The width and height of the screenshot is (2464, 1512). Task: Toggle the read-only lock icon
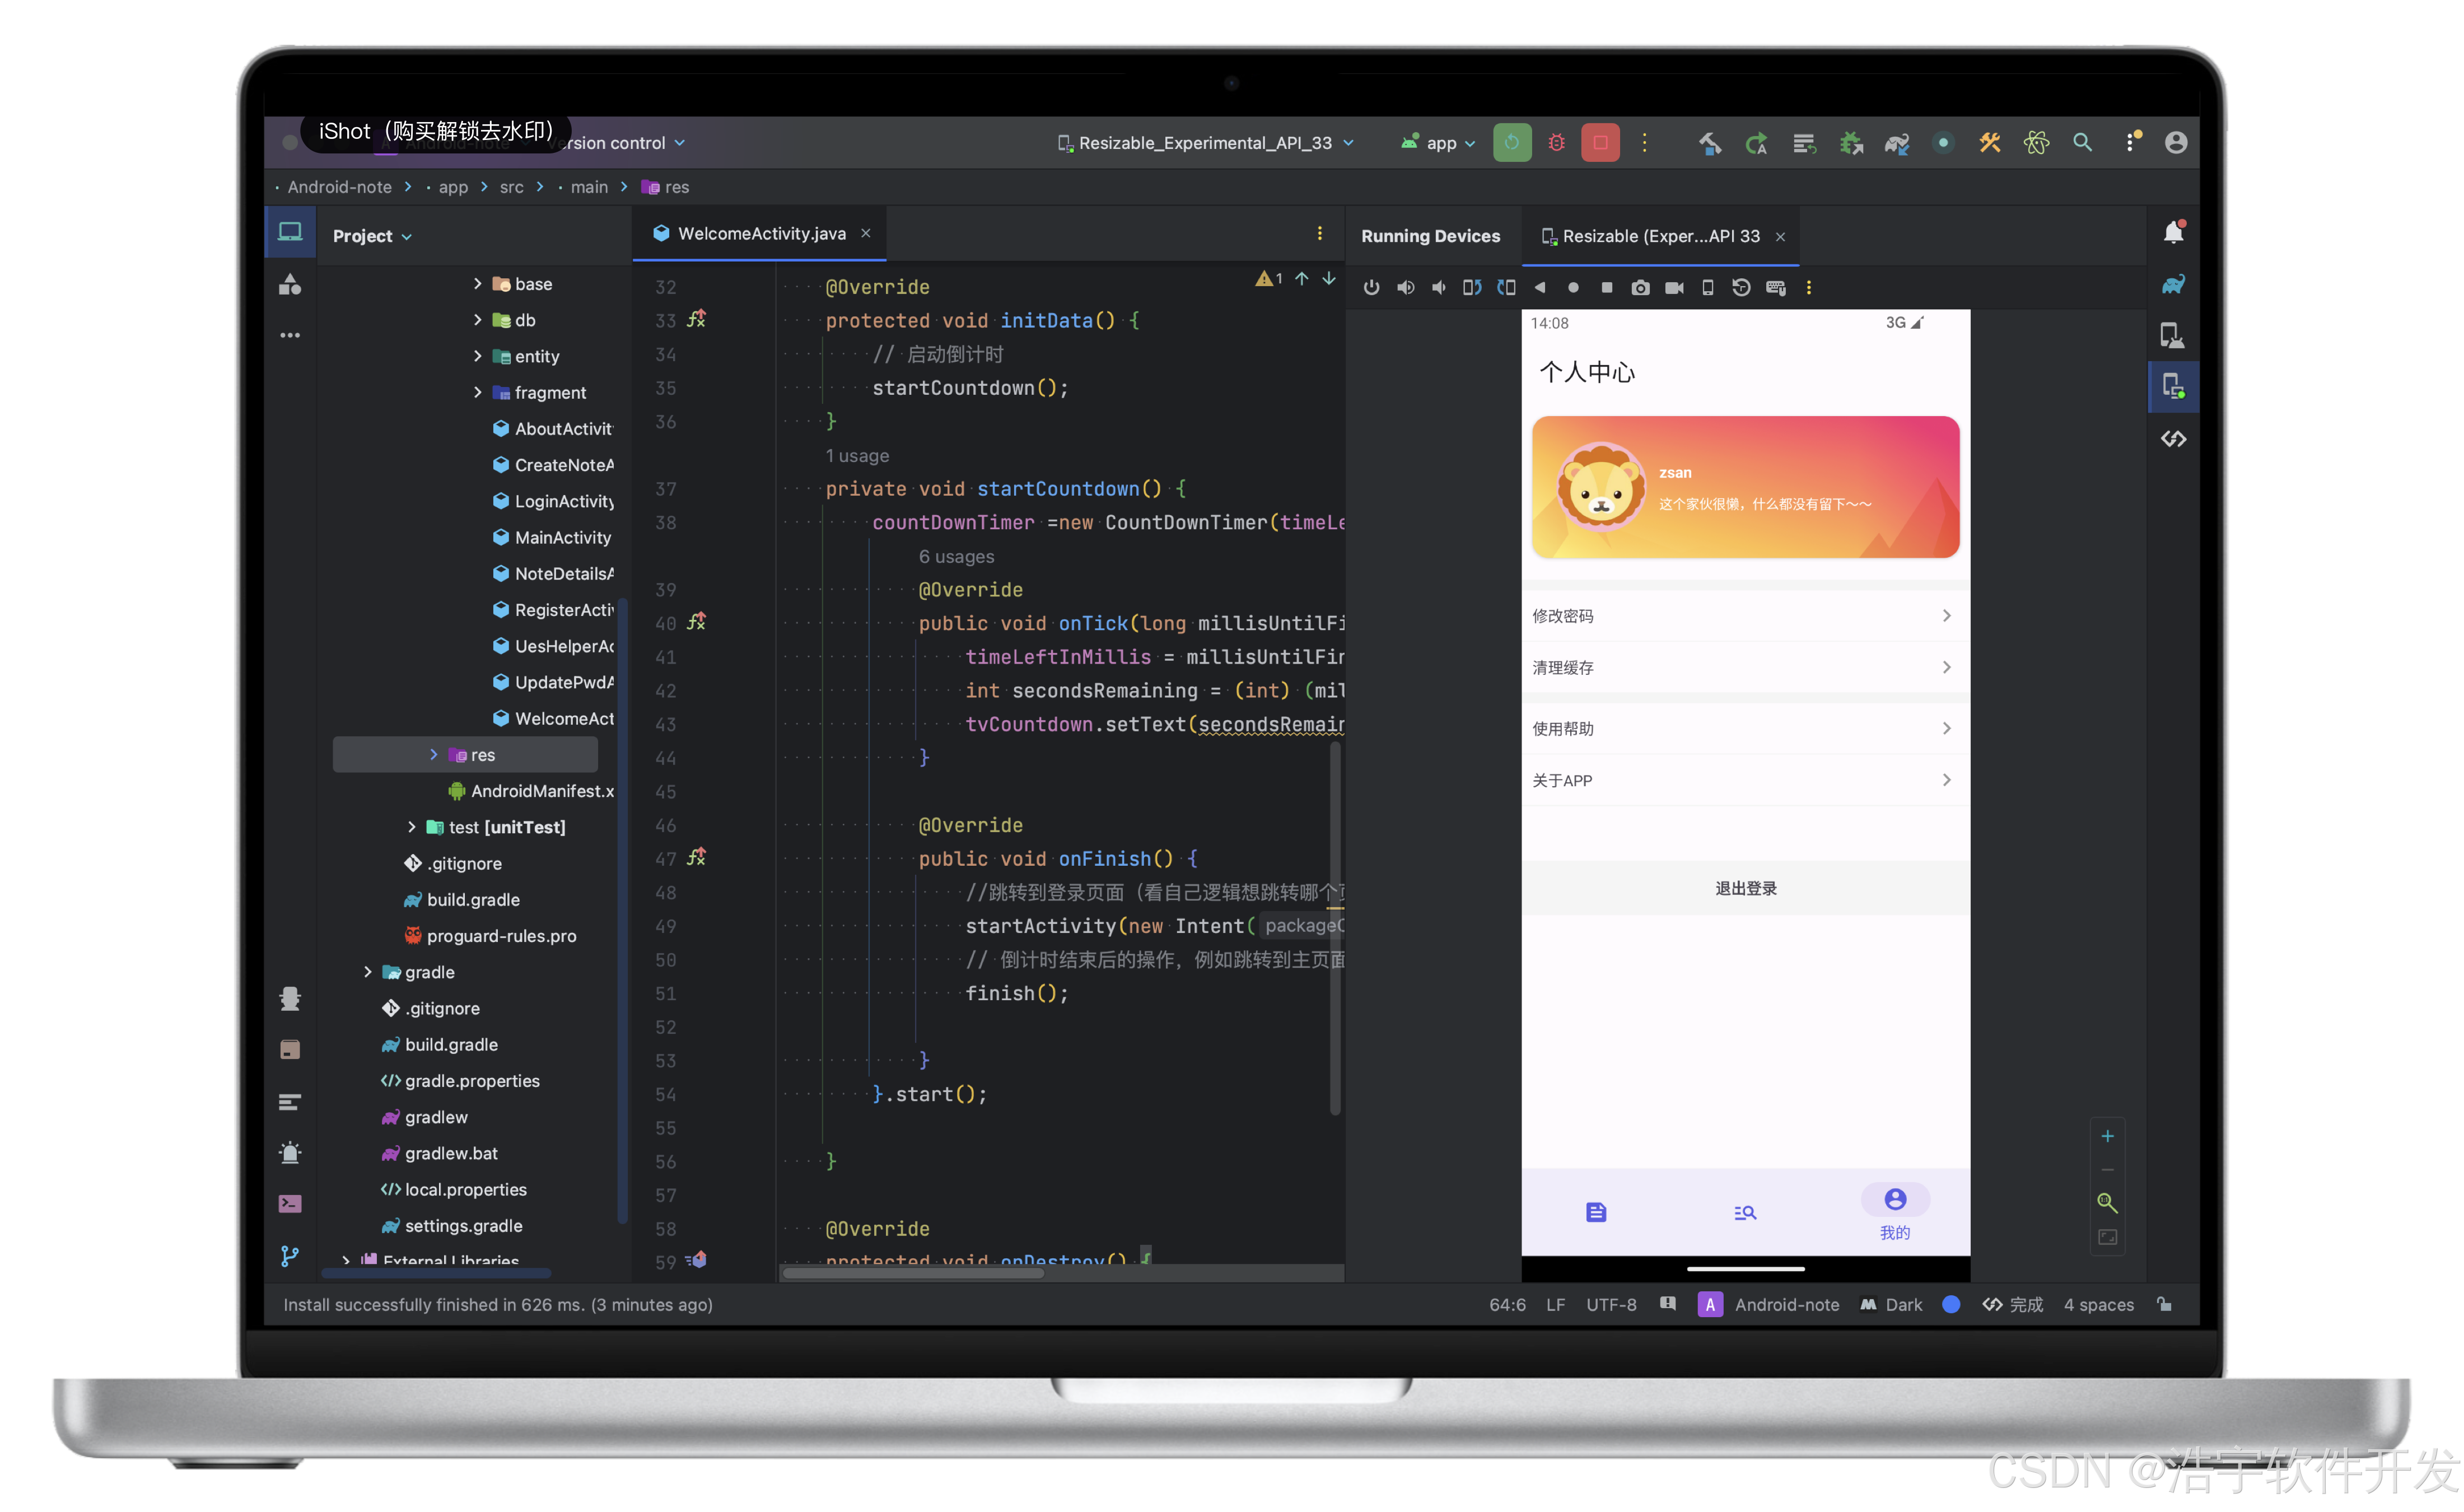[x=2164, y=1305]
